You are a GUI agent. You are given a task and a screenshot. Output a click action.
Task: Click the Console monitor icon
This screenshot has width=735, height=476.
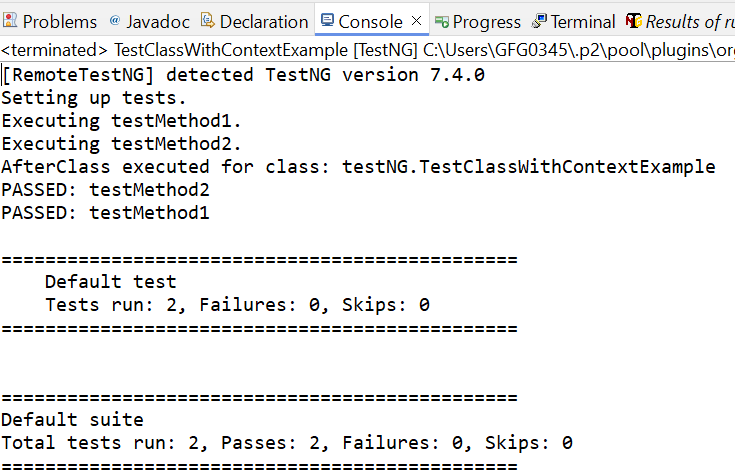328,21
